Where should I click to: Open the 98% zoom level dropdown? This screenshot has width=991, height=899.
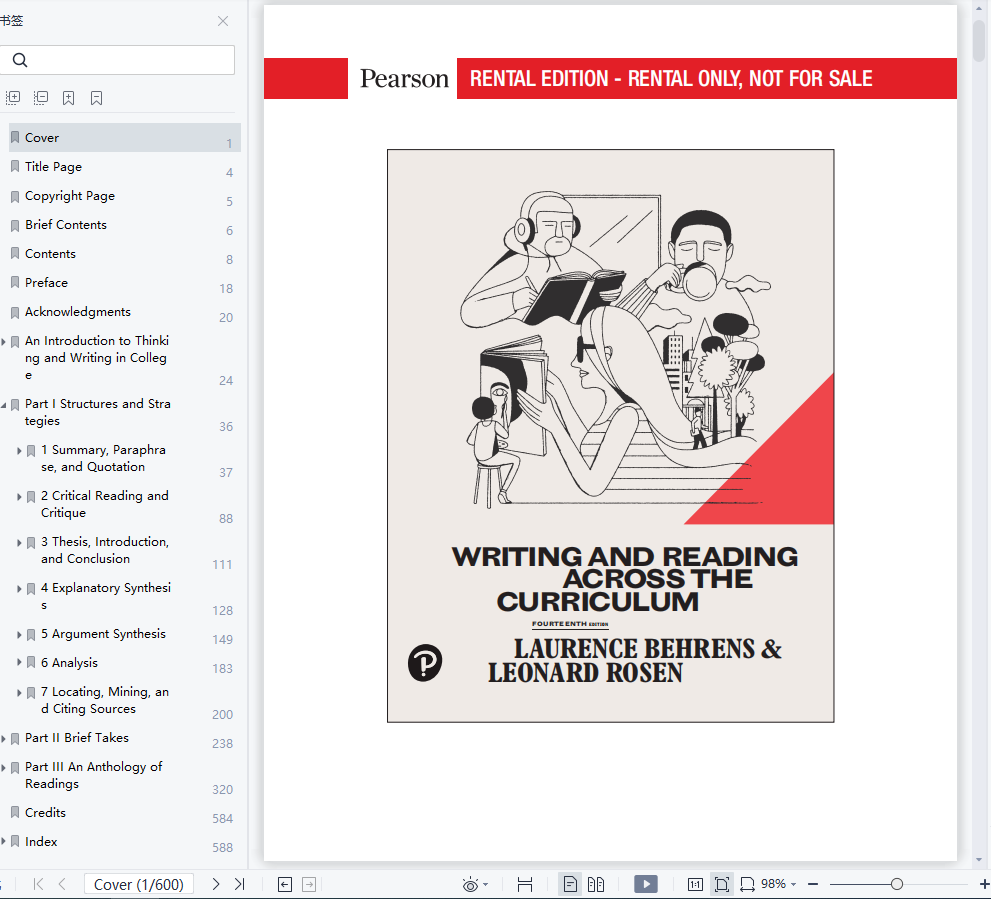point(779,884)
